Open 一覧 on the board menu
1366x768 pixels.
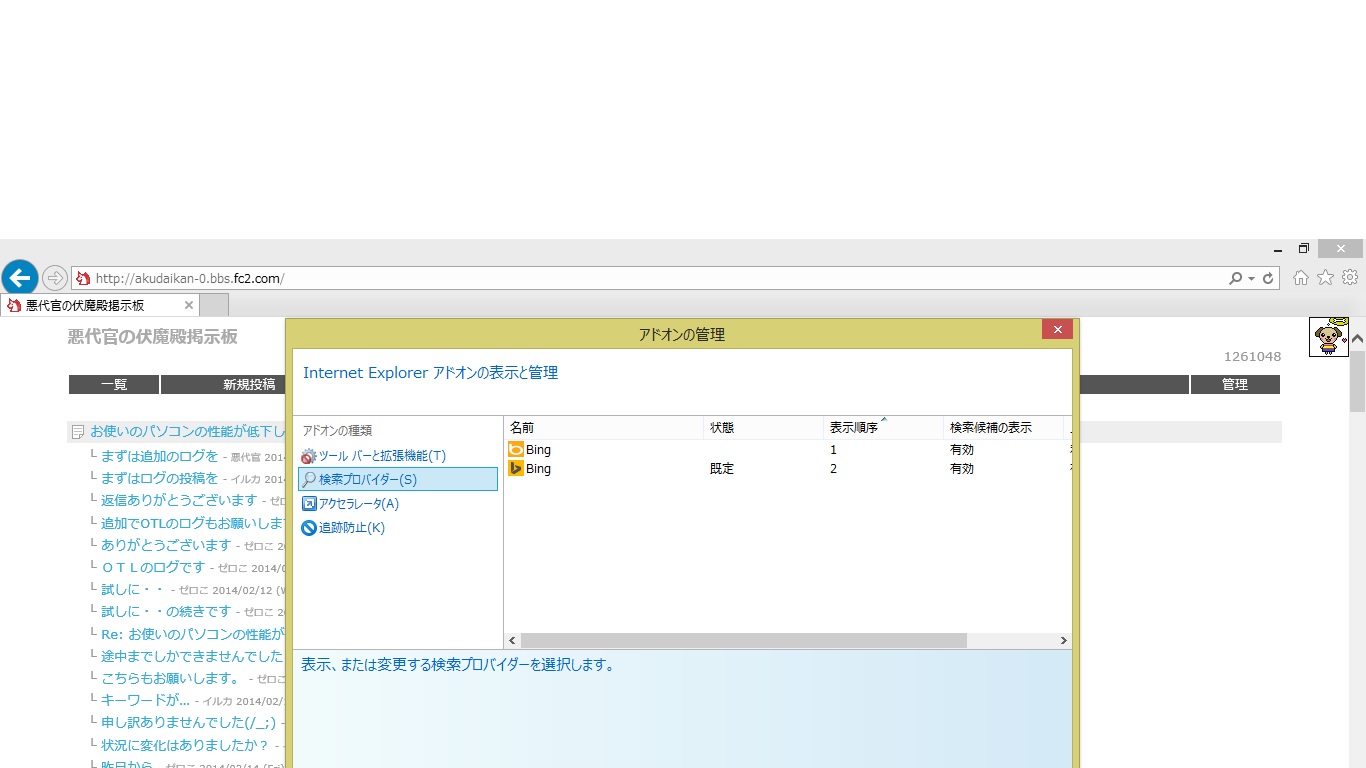(x=114, y=384)
